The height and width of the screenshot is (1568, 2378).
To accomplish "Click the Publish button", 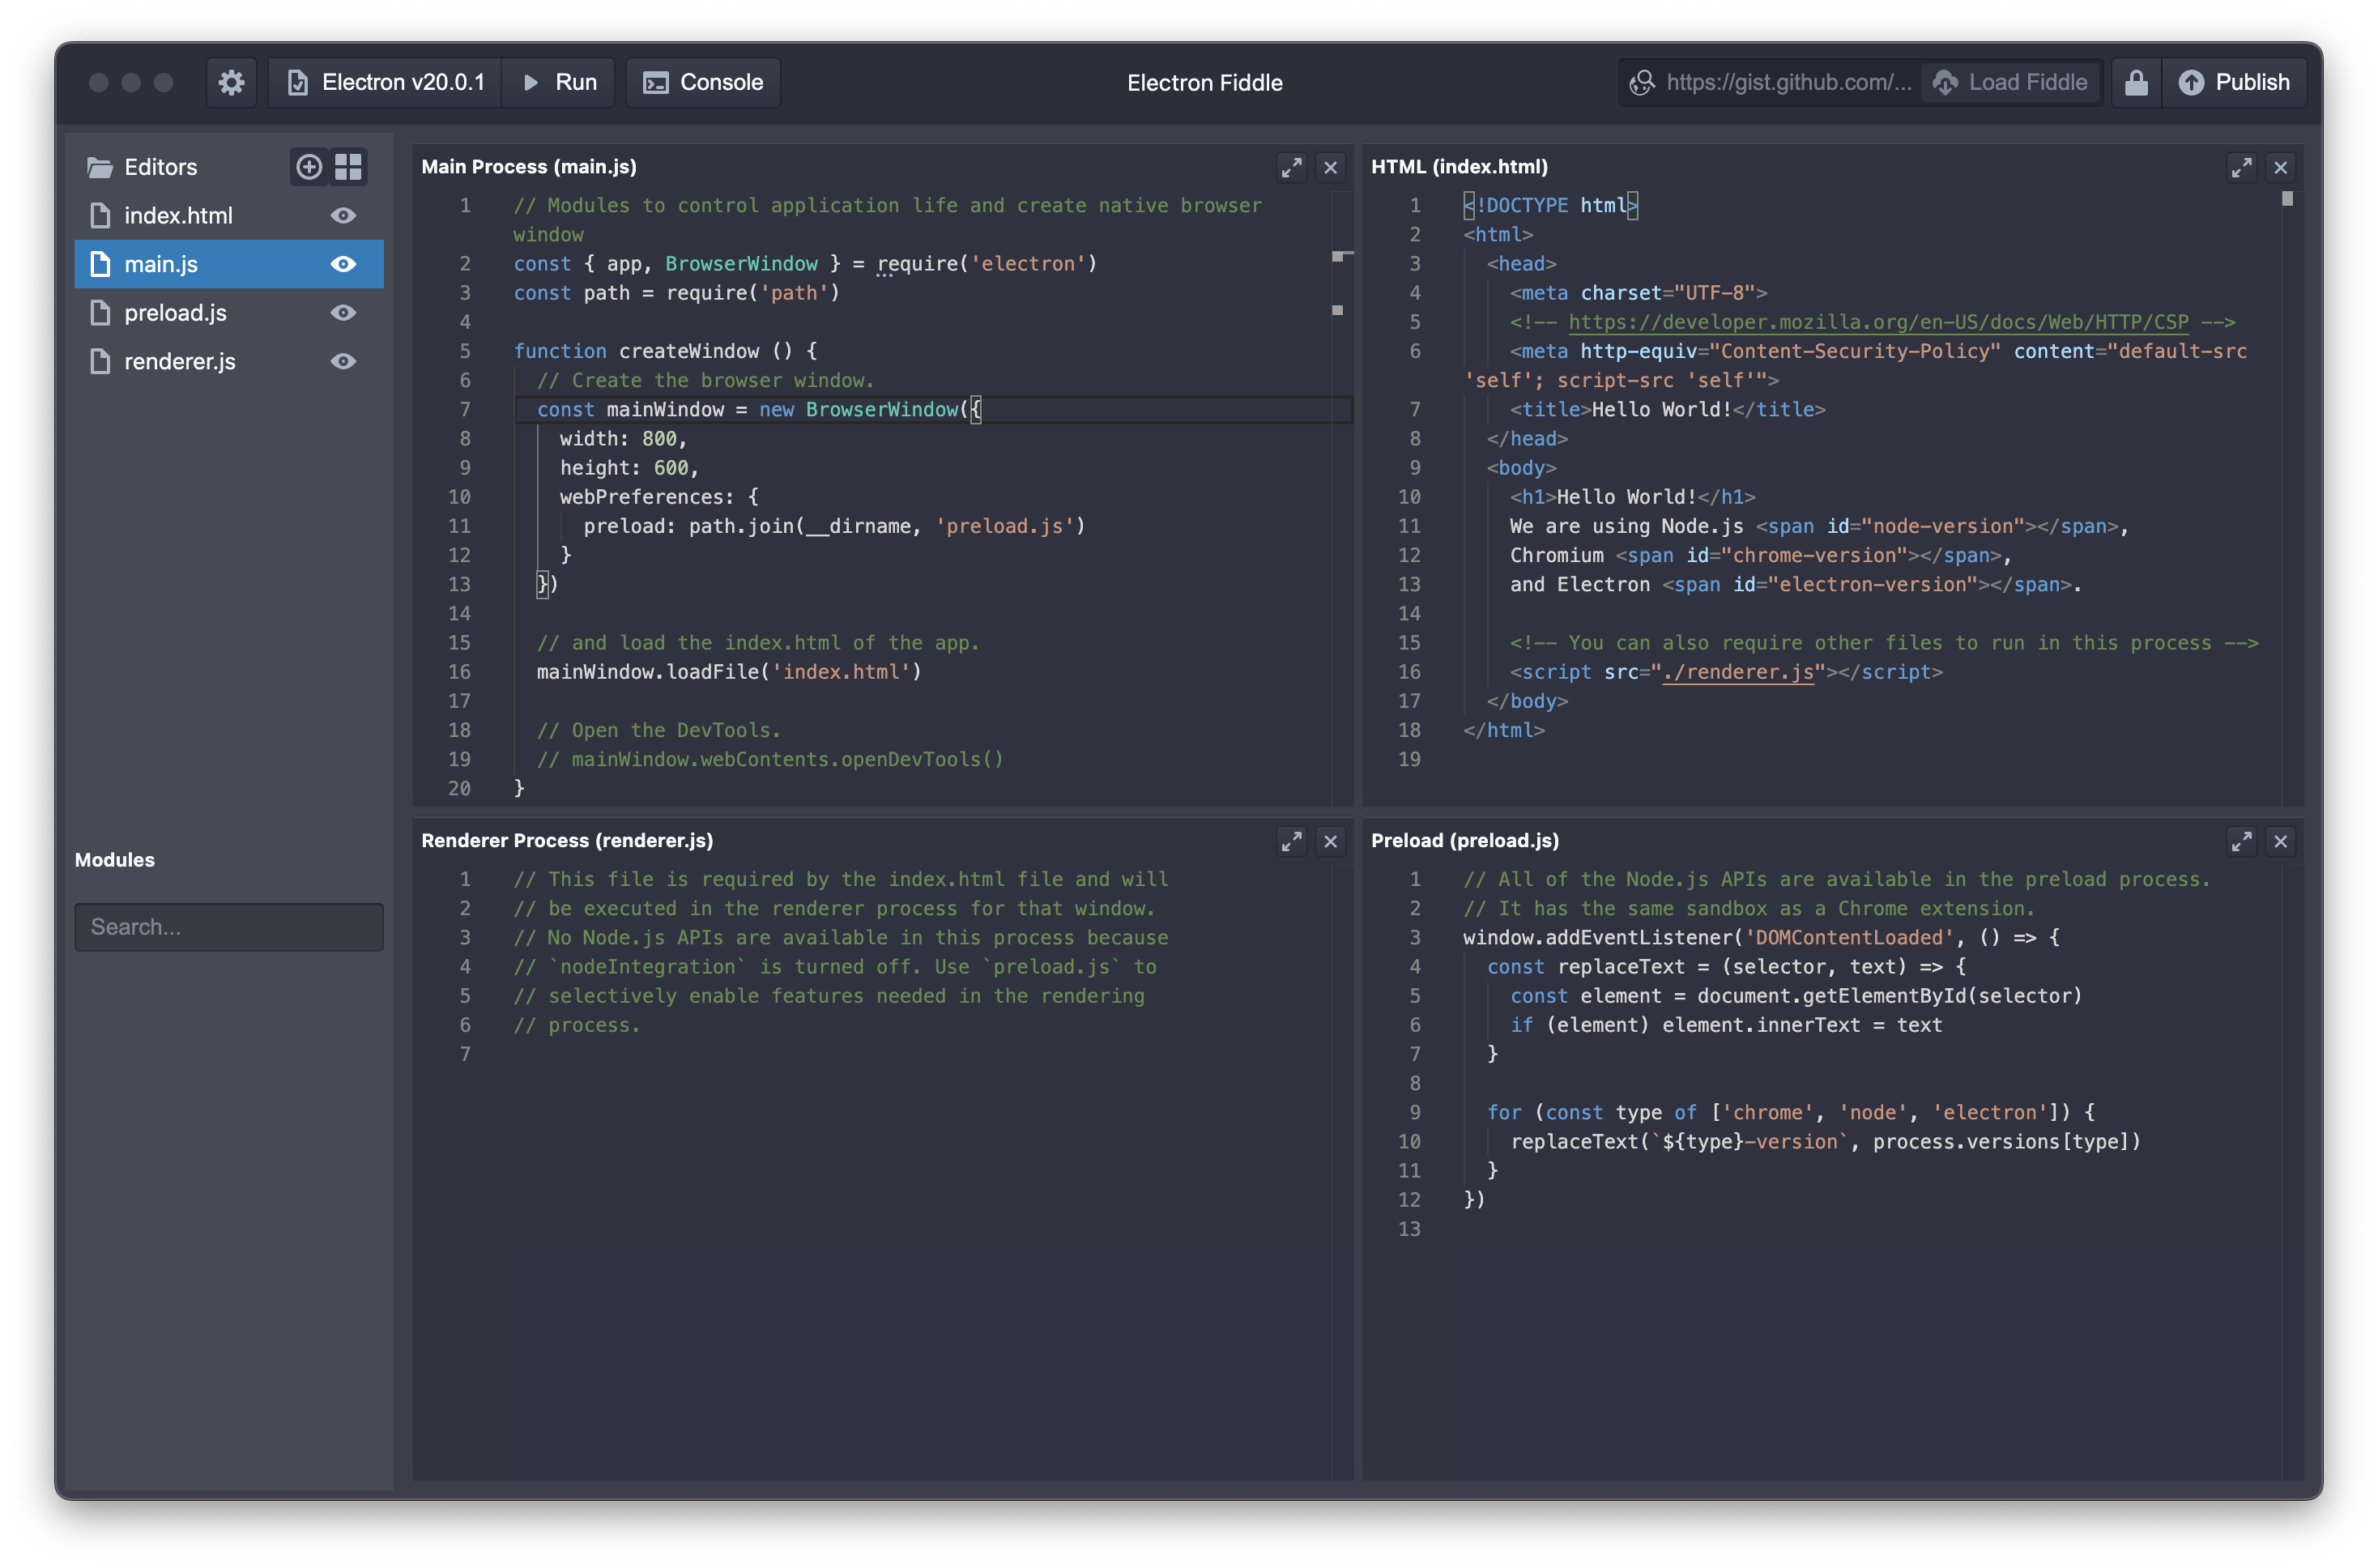I will [x=2234, y=82].
